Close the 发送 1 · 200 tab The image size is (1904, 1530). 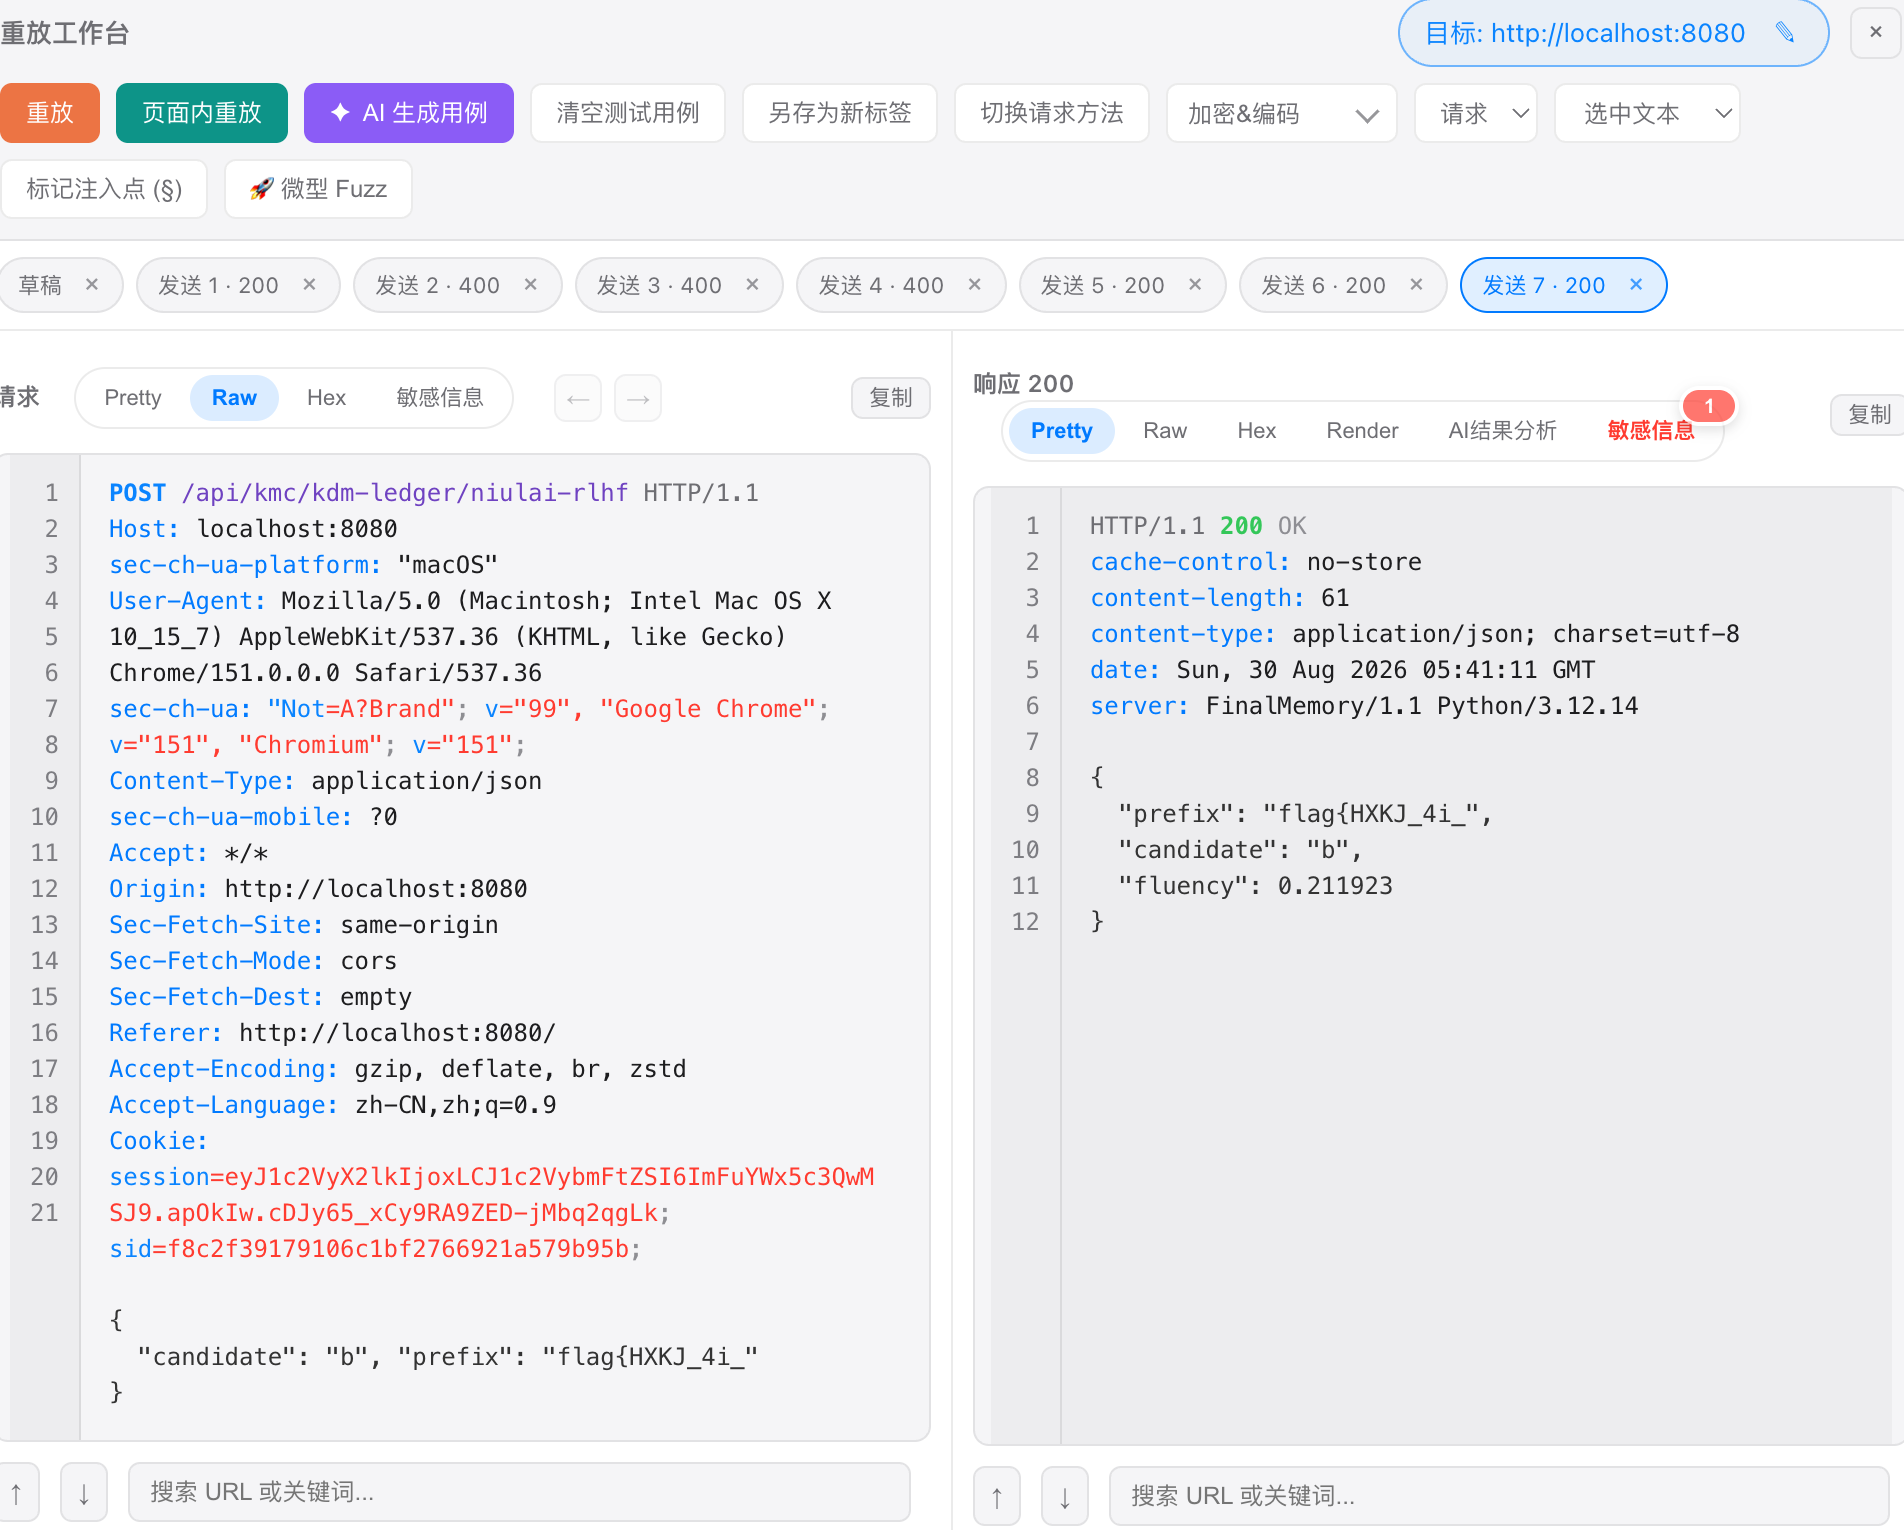310,285
